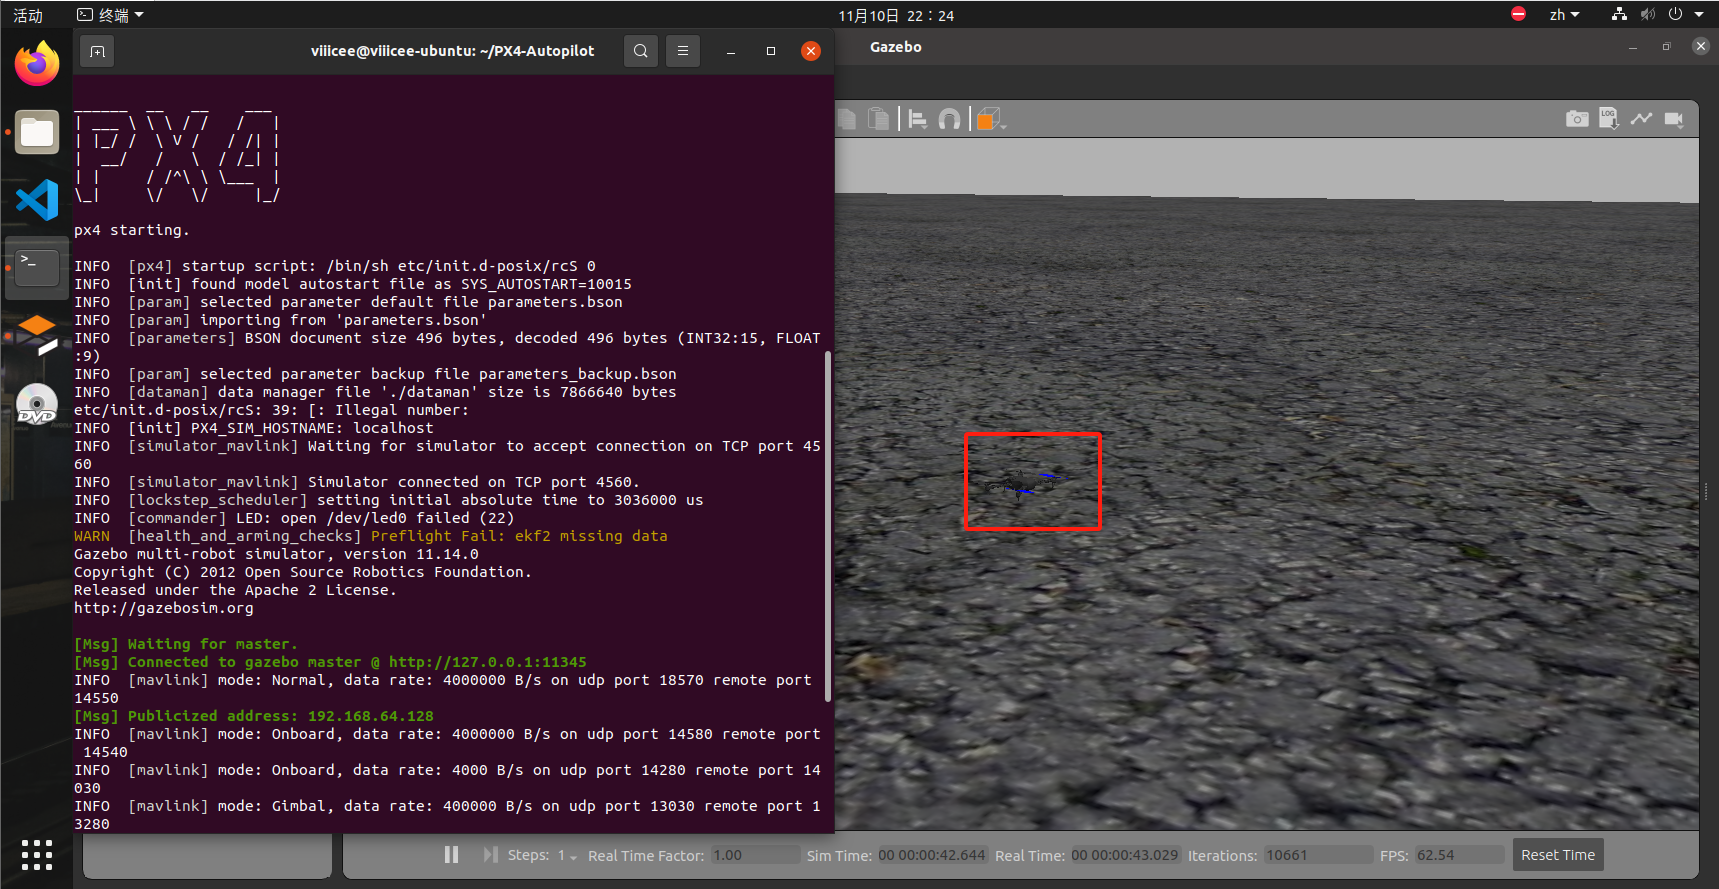Open the orange cube view angle tool
The image size is (1719, 889).
990,119
